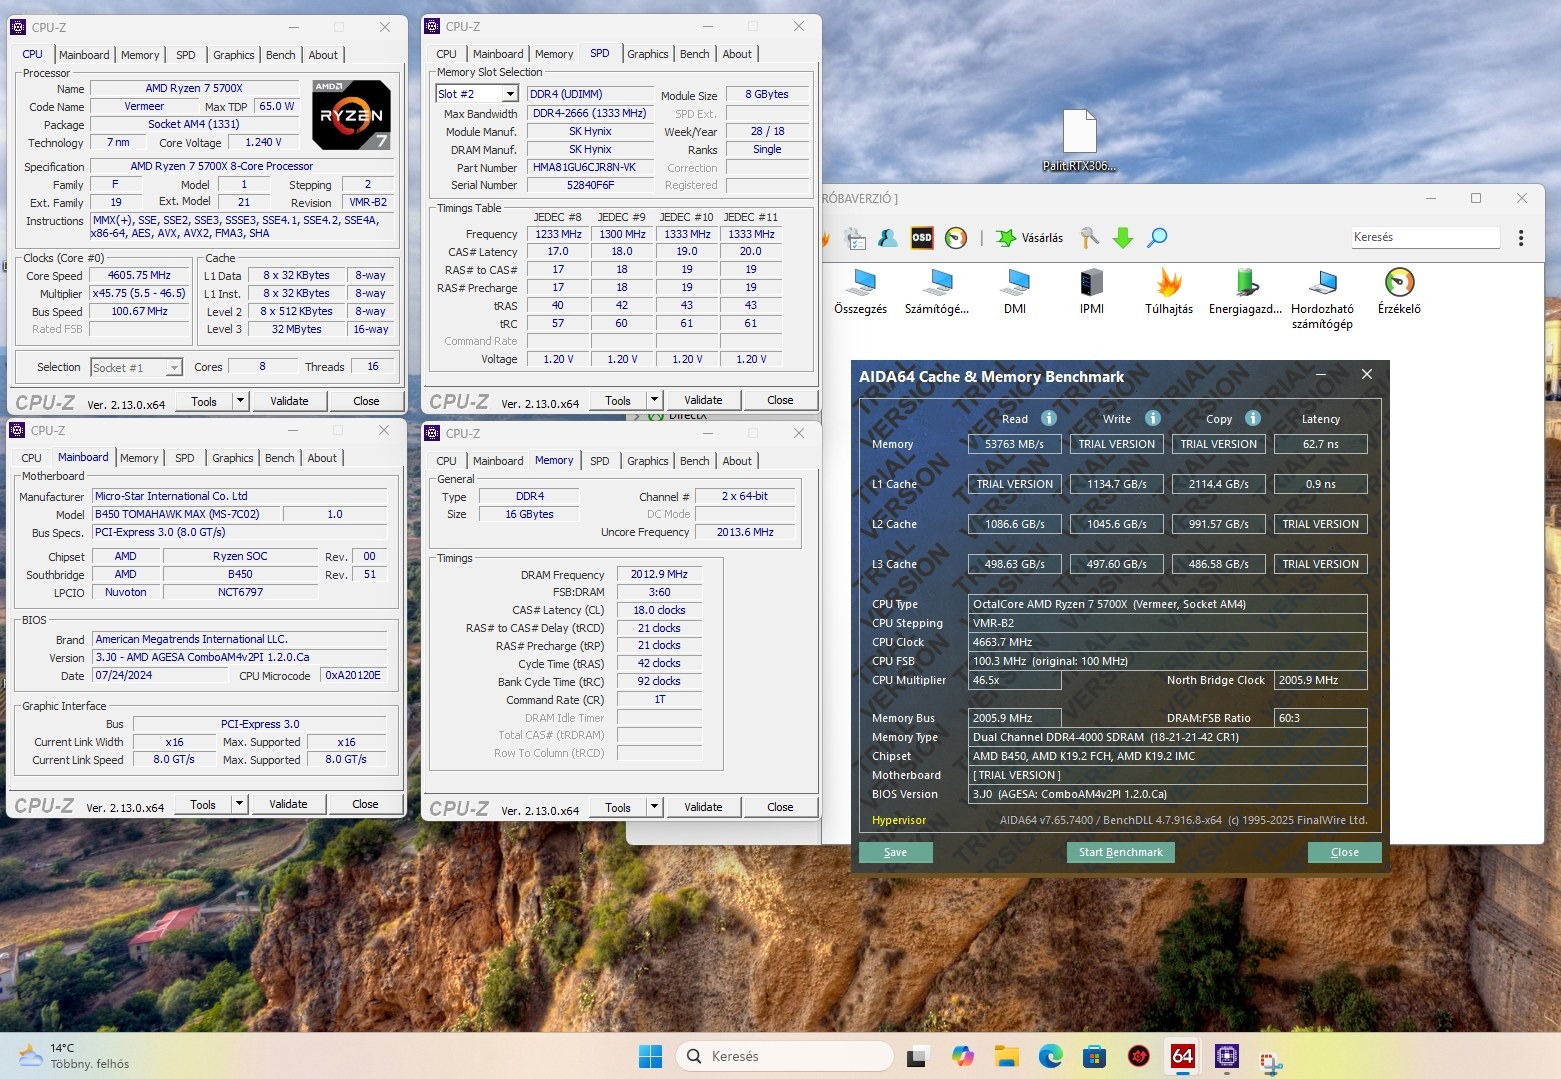The image size is (1561, 1079).
Task: Expand the Socket #1 selection dropdown
Action: click(174, 368)
